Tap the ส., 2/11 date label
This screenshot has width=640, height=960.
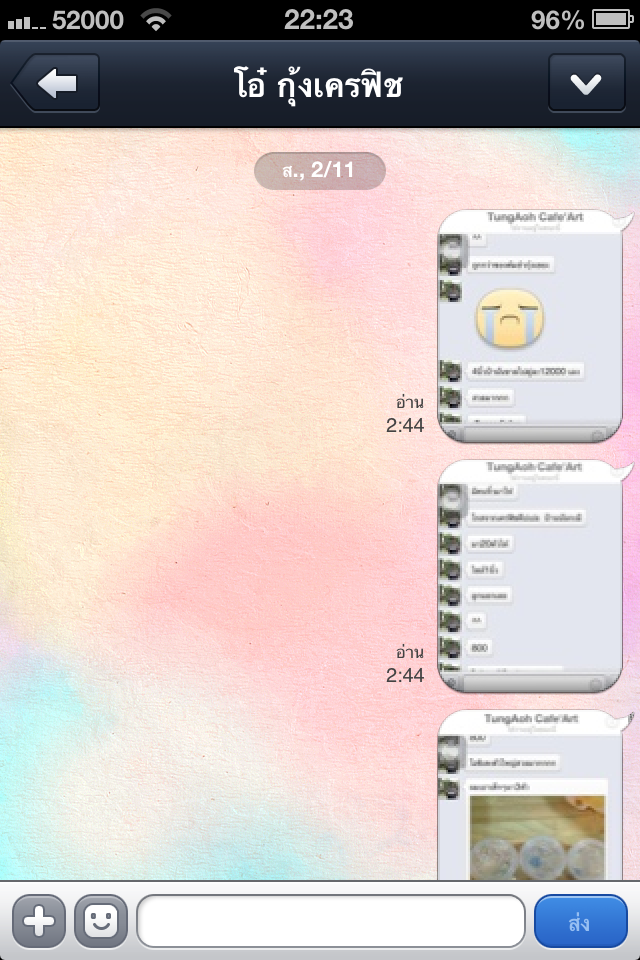tap(320, 170)
